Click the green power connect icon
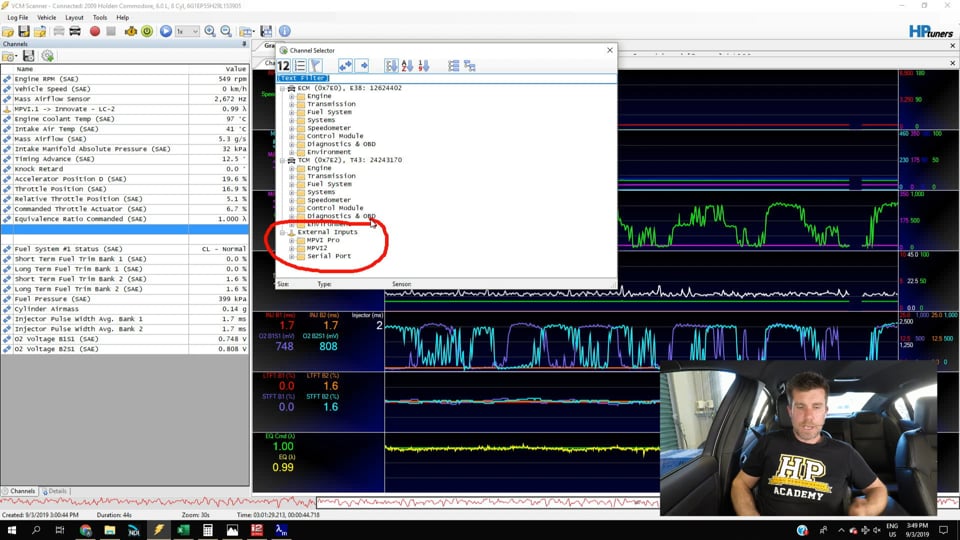Viewport: 960px width, 540px height. 147,31
